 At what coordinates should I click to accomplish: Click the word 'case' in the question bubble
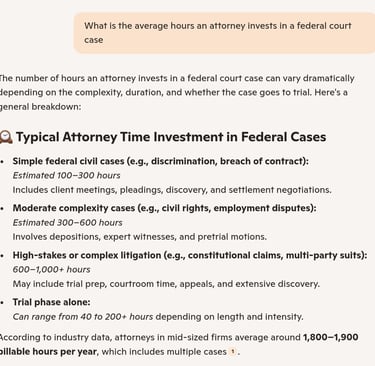(x=93, y=40)
